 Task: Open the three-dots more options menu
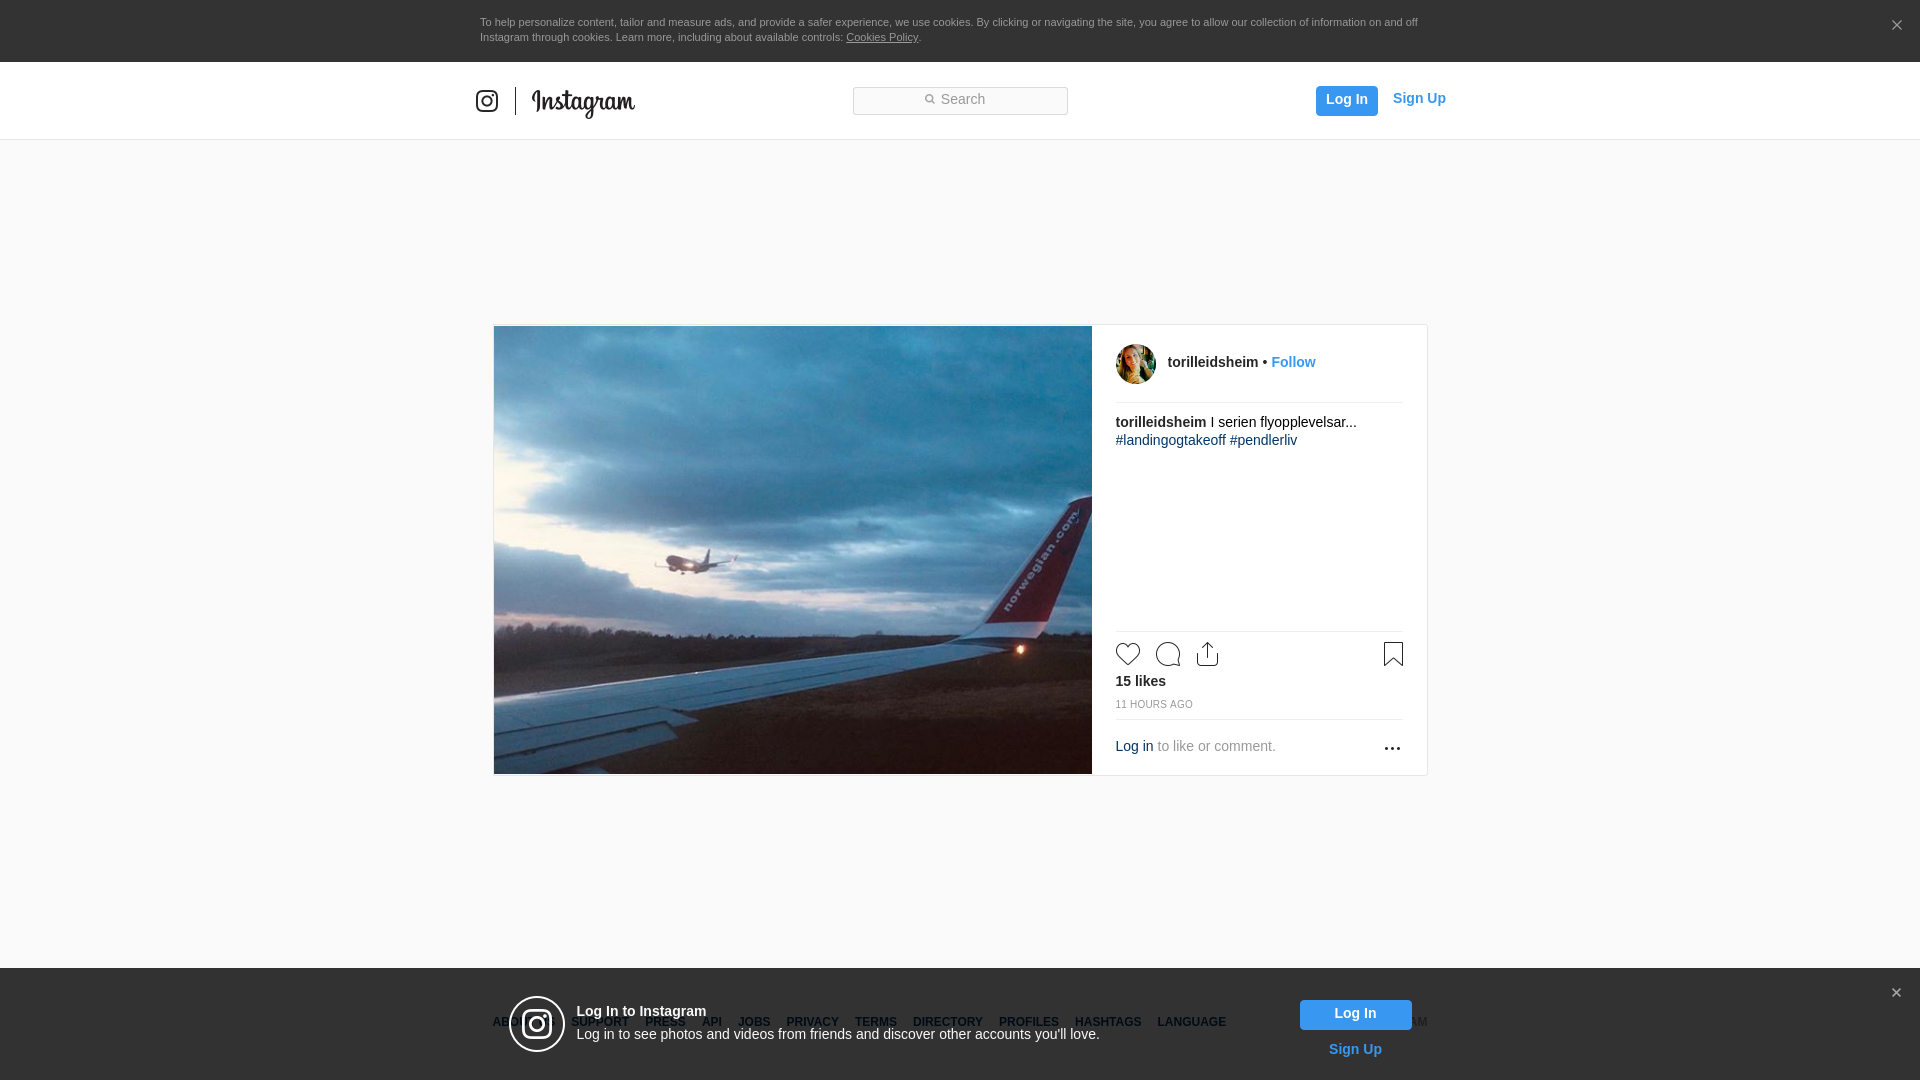tap(1392, 748)
